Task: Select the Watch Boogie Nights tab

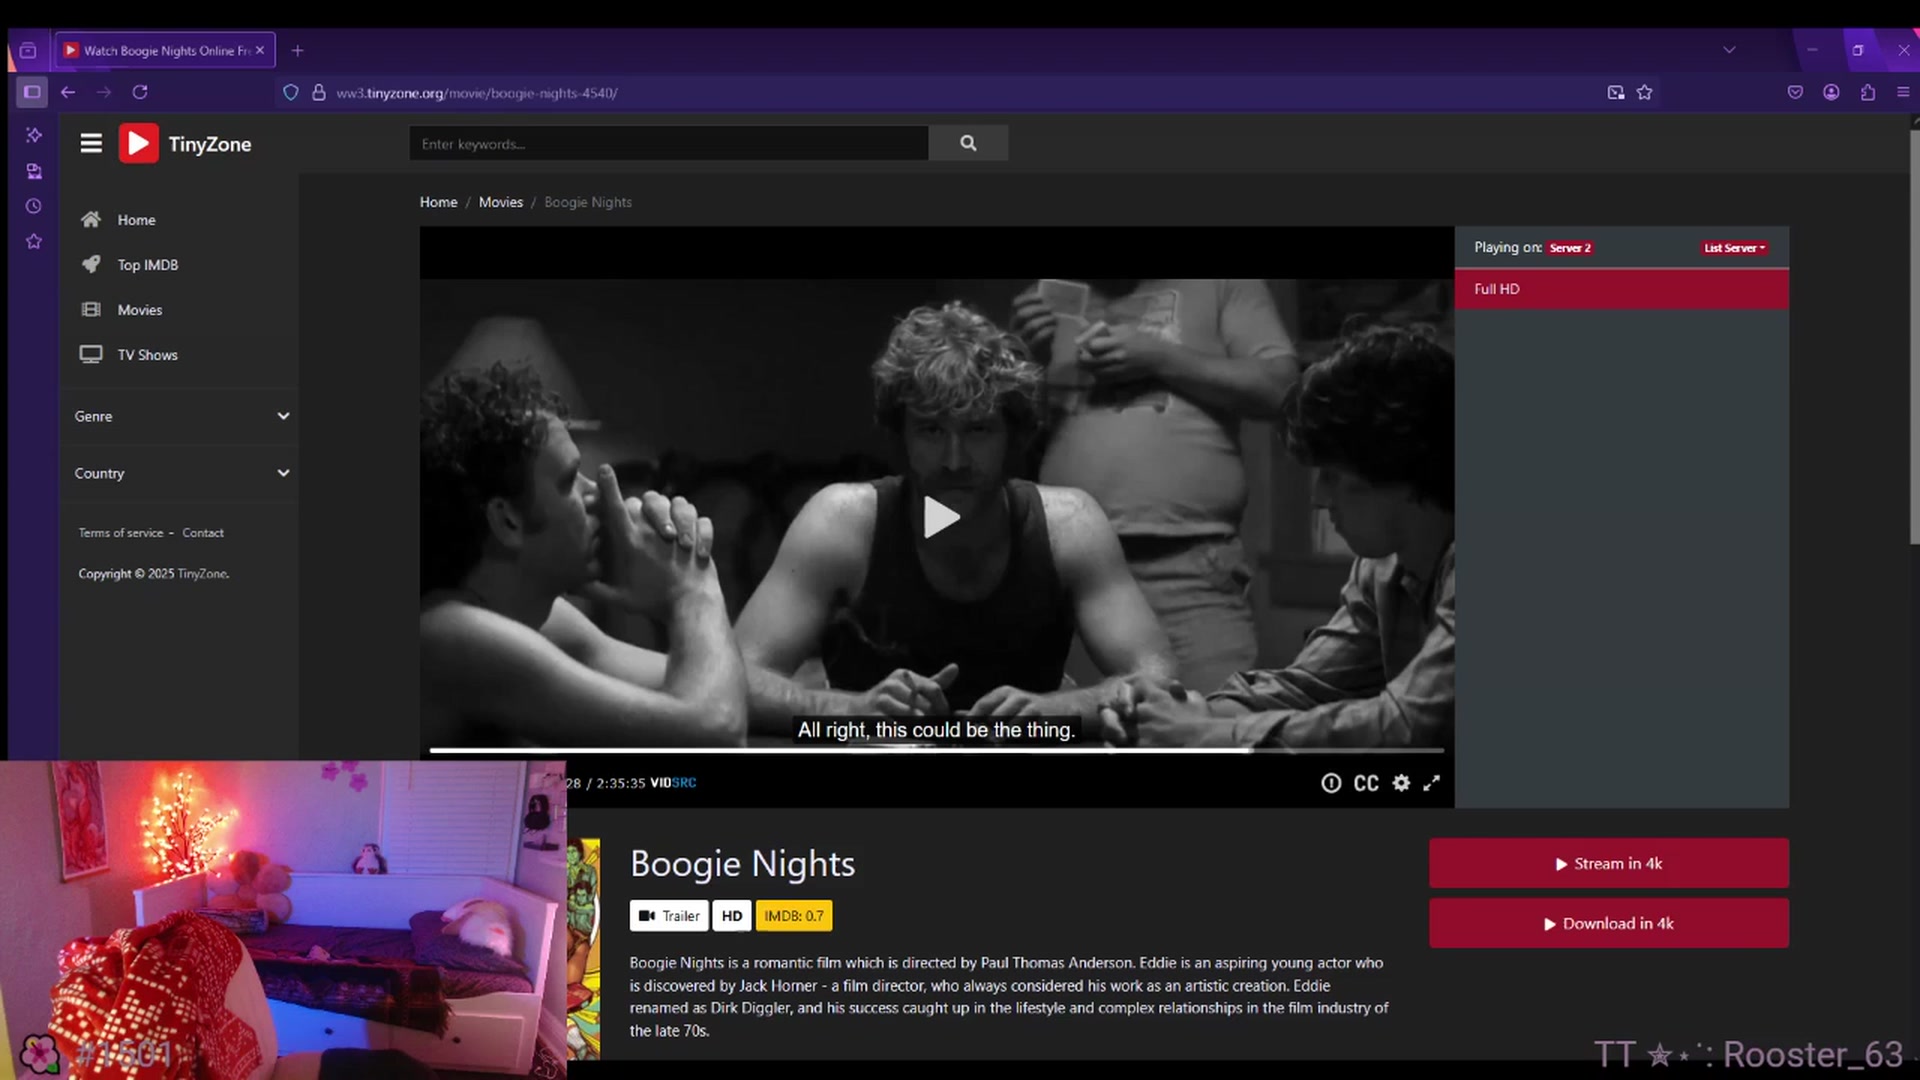Action: click(x=165, y=50)
